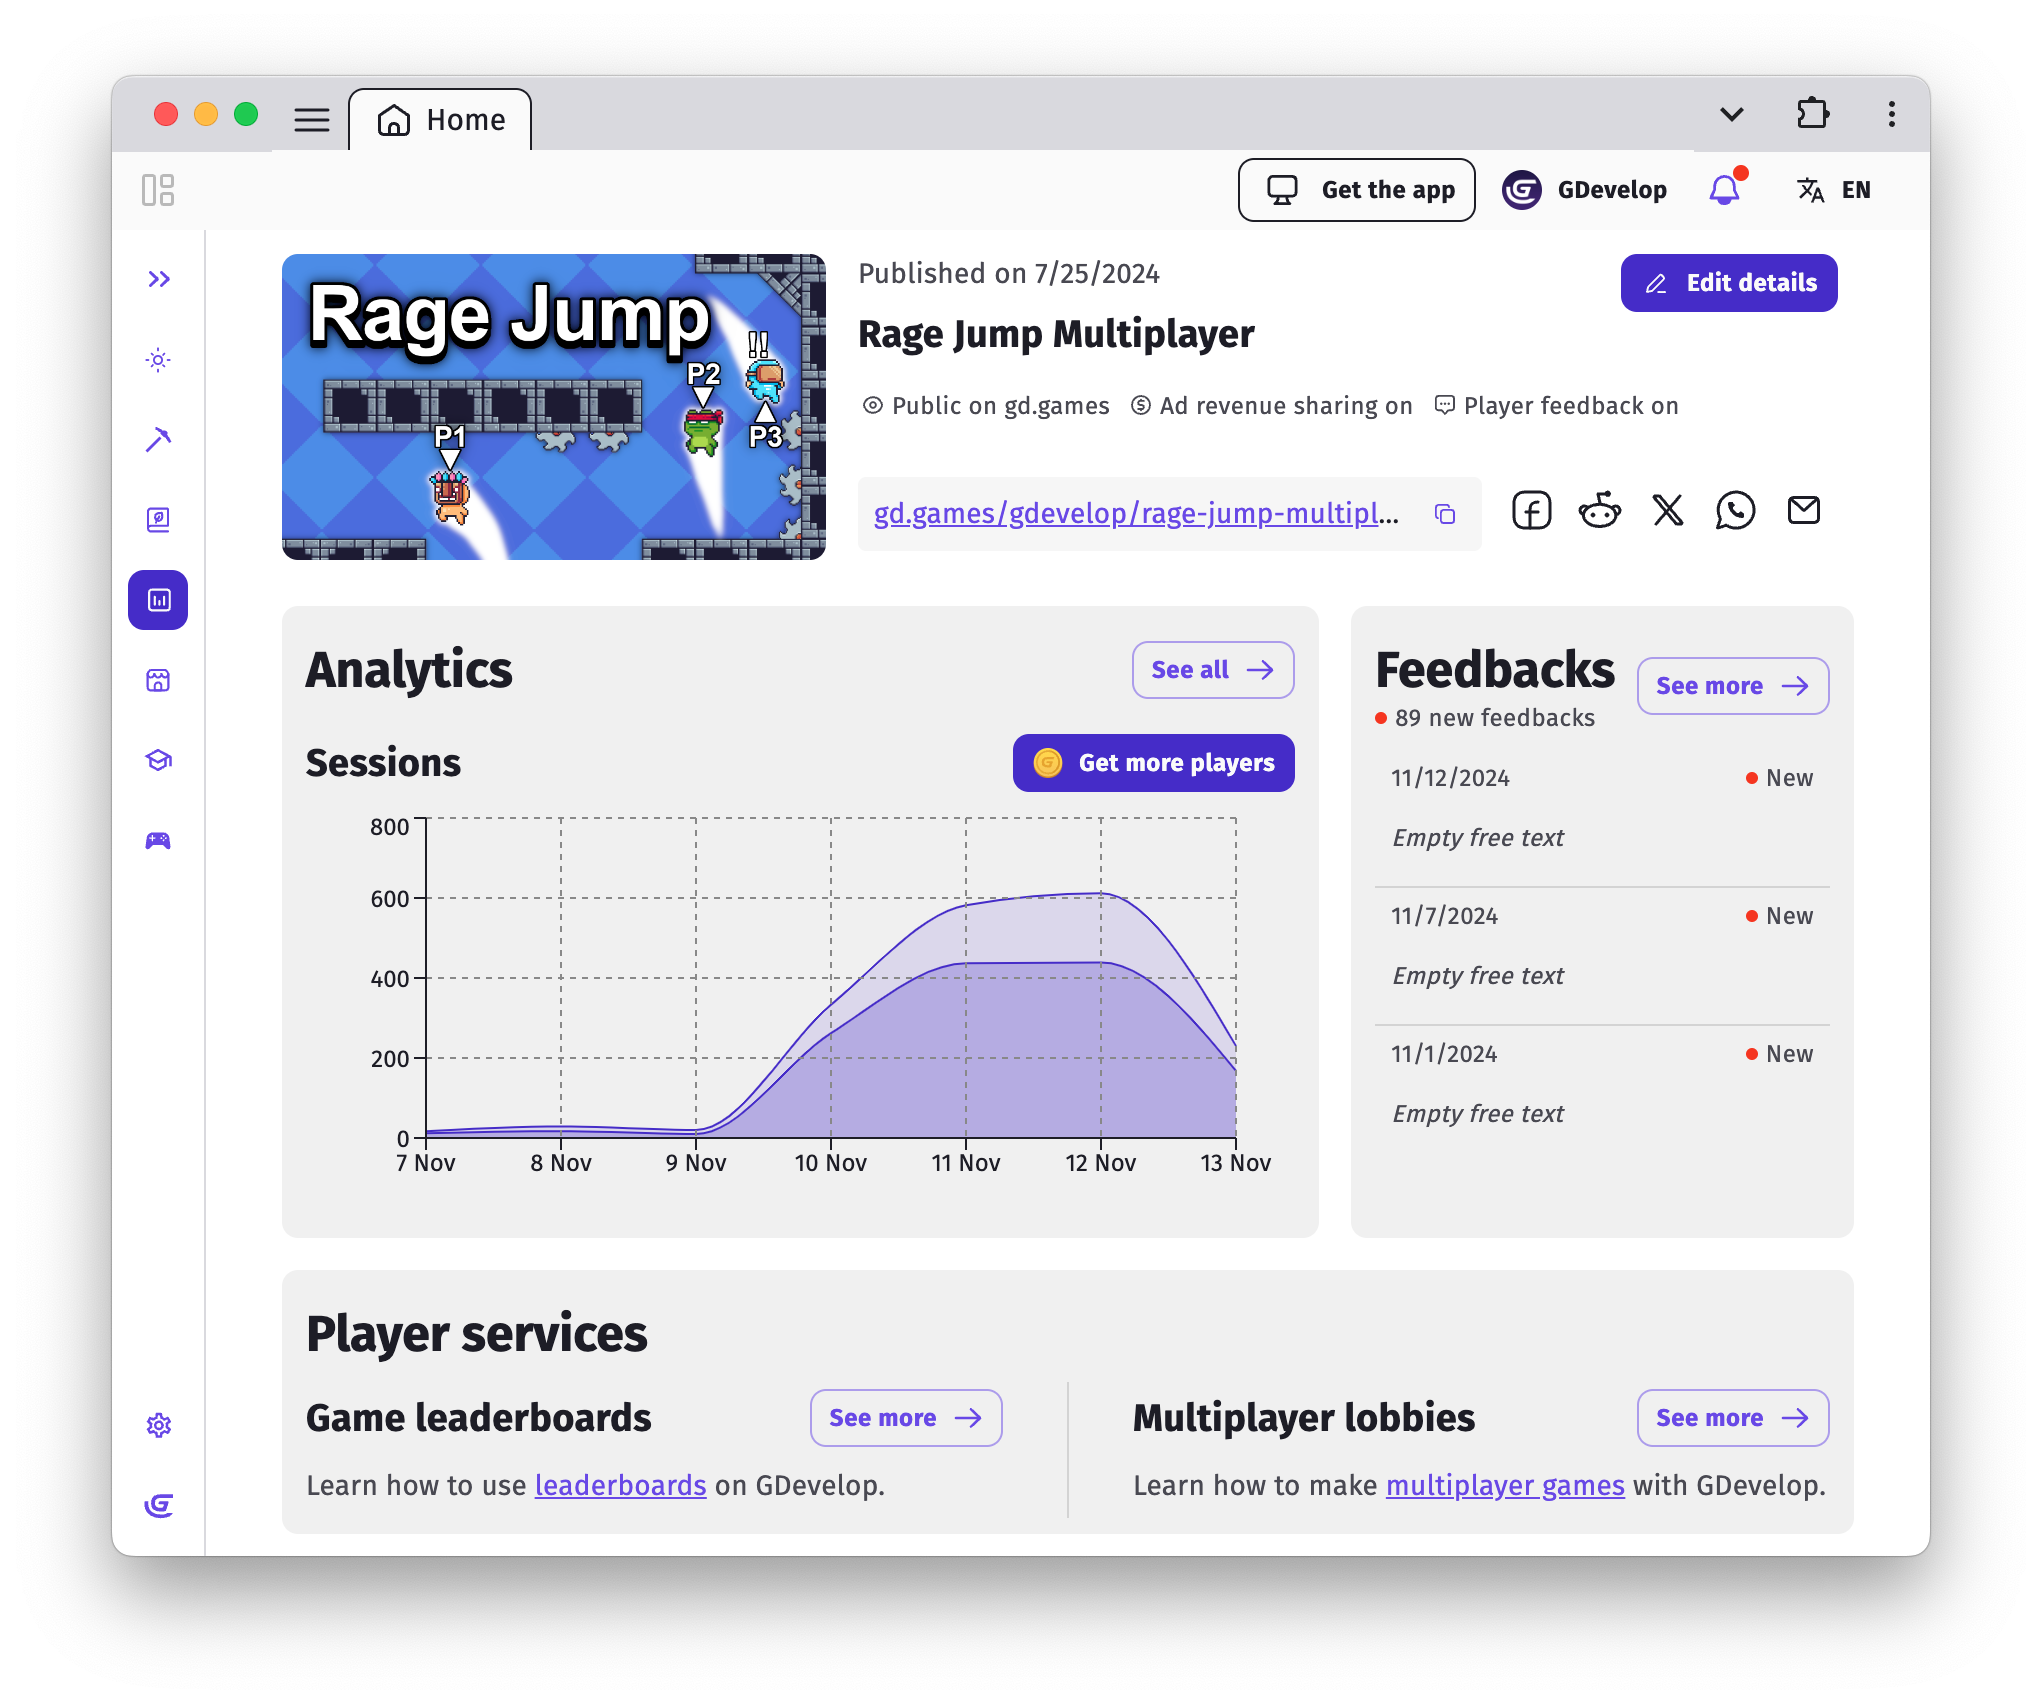2042x1704 pixels.
Task: Click the Edit details button
Action: click(1729, 283)
